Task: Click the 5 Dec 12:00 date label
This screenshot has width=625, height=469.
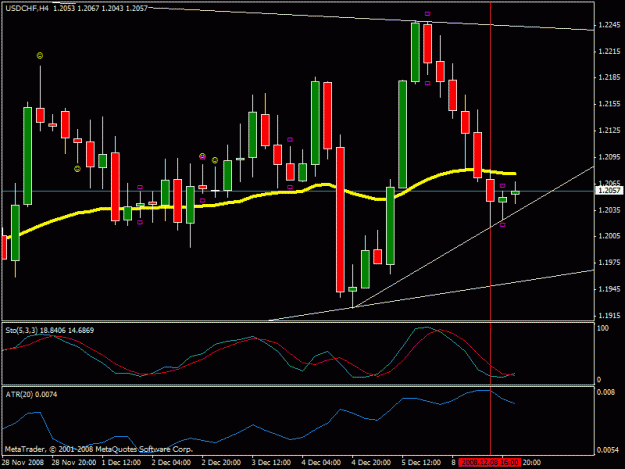Action: click(421, 463)
